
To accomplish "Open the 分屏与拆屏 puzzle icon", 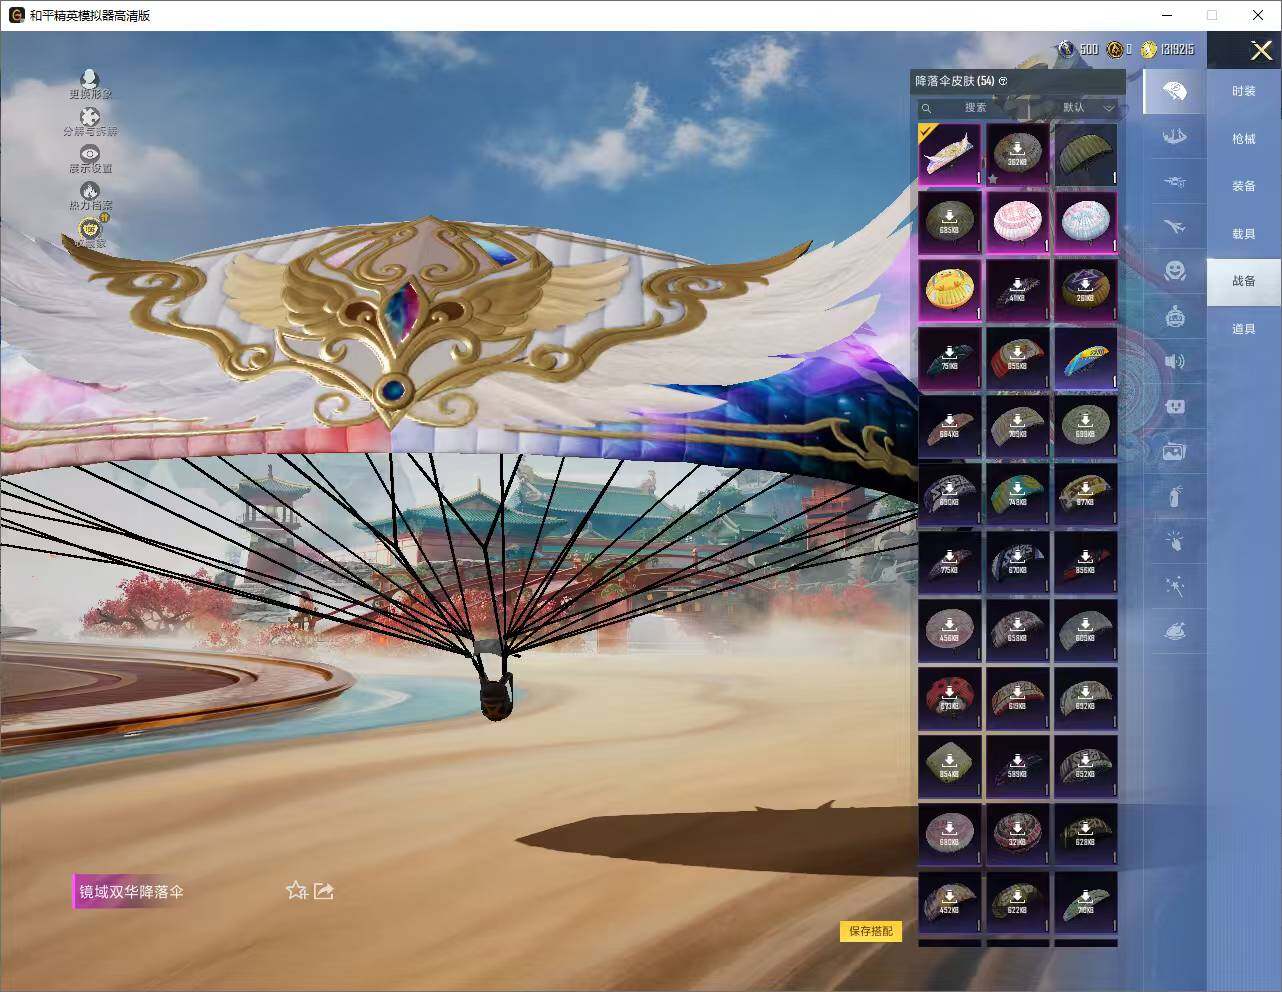I will click(90, 117).
